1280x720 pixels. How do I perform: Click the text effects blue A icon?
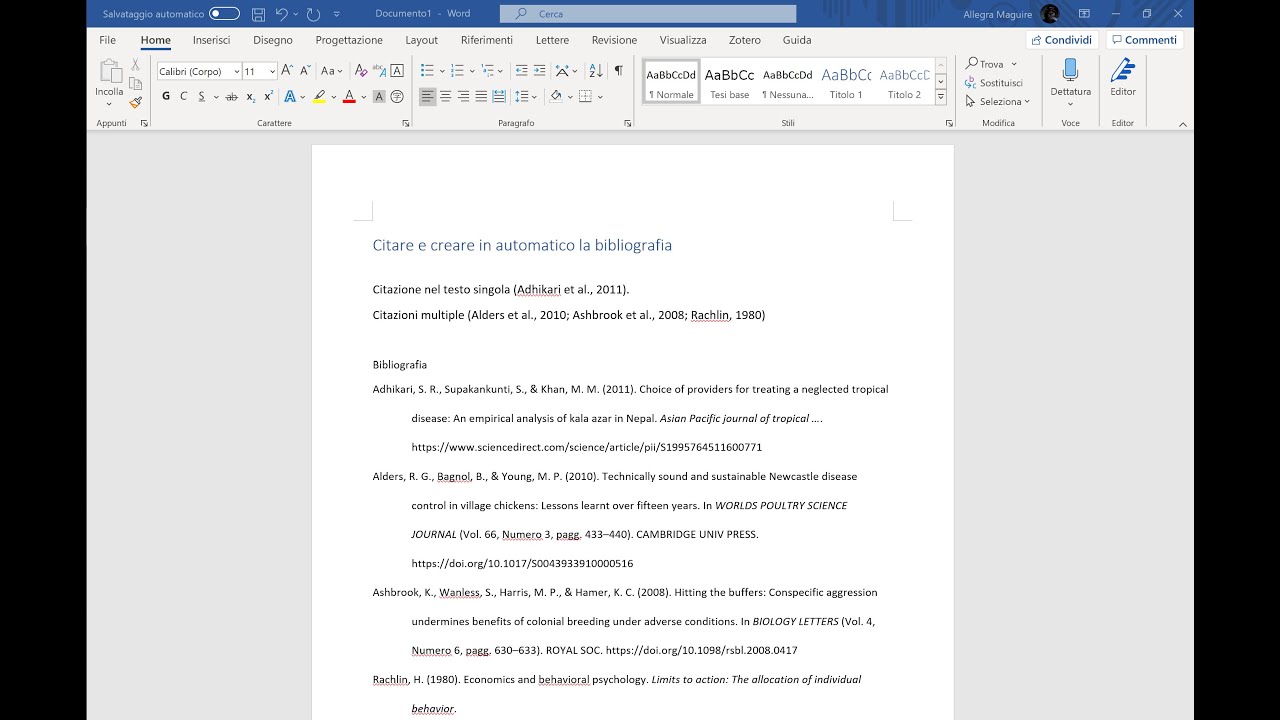coord(289,97)
